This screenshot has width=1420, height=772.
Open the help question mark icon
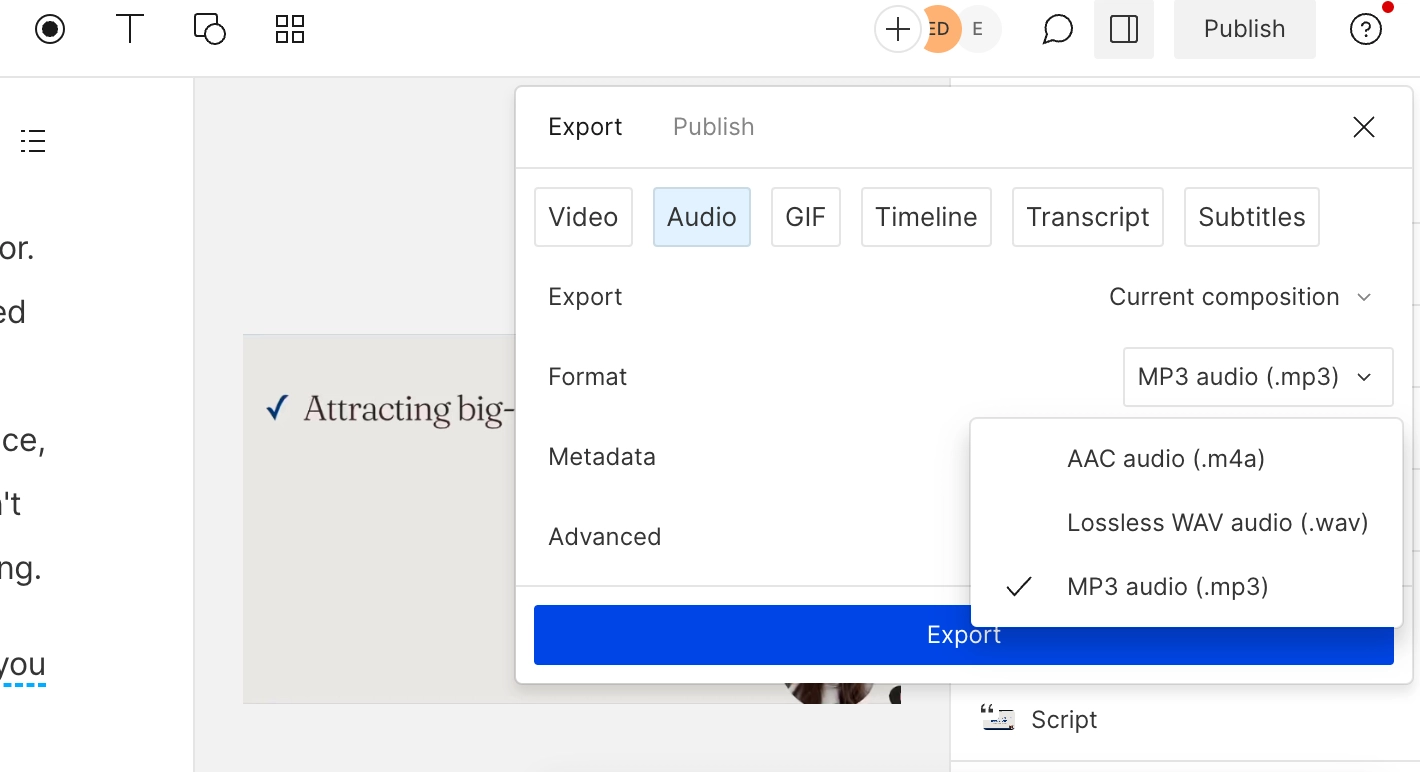[x=1365, y=29]
